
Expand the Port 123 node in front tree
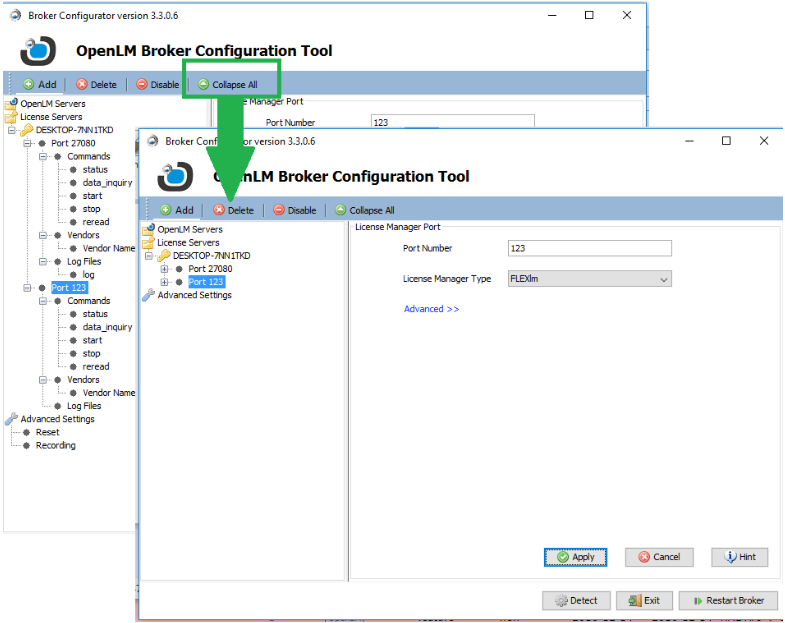coord(164,282)
